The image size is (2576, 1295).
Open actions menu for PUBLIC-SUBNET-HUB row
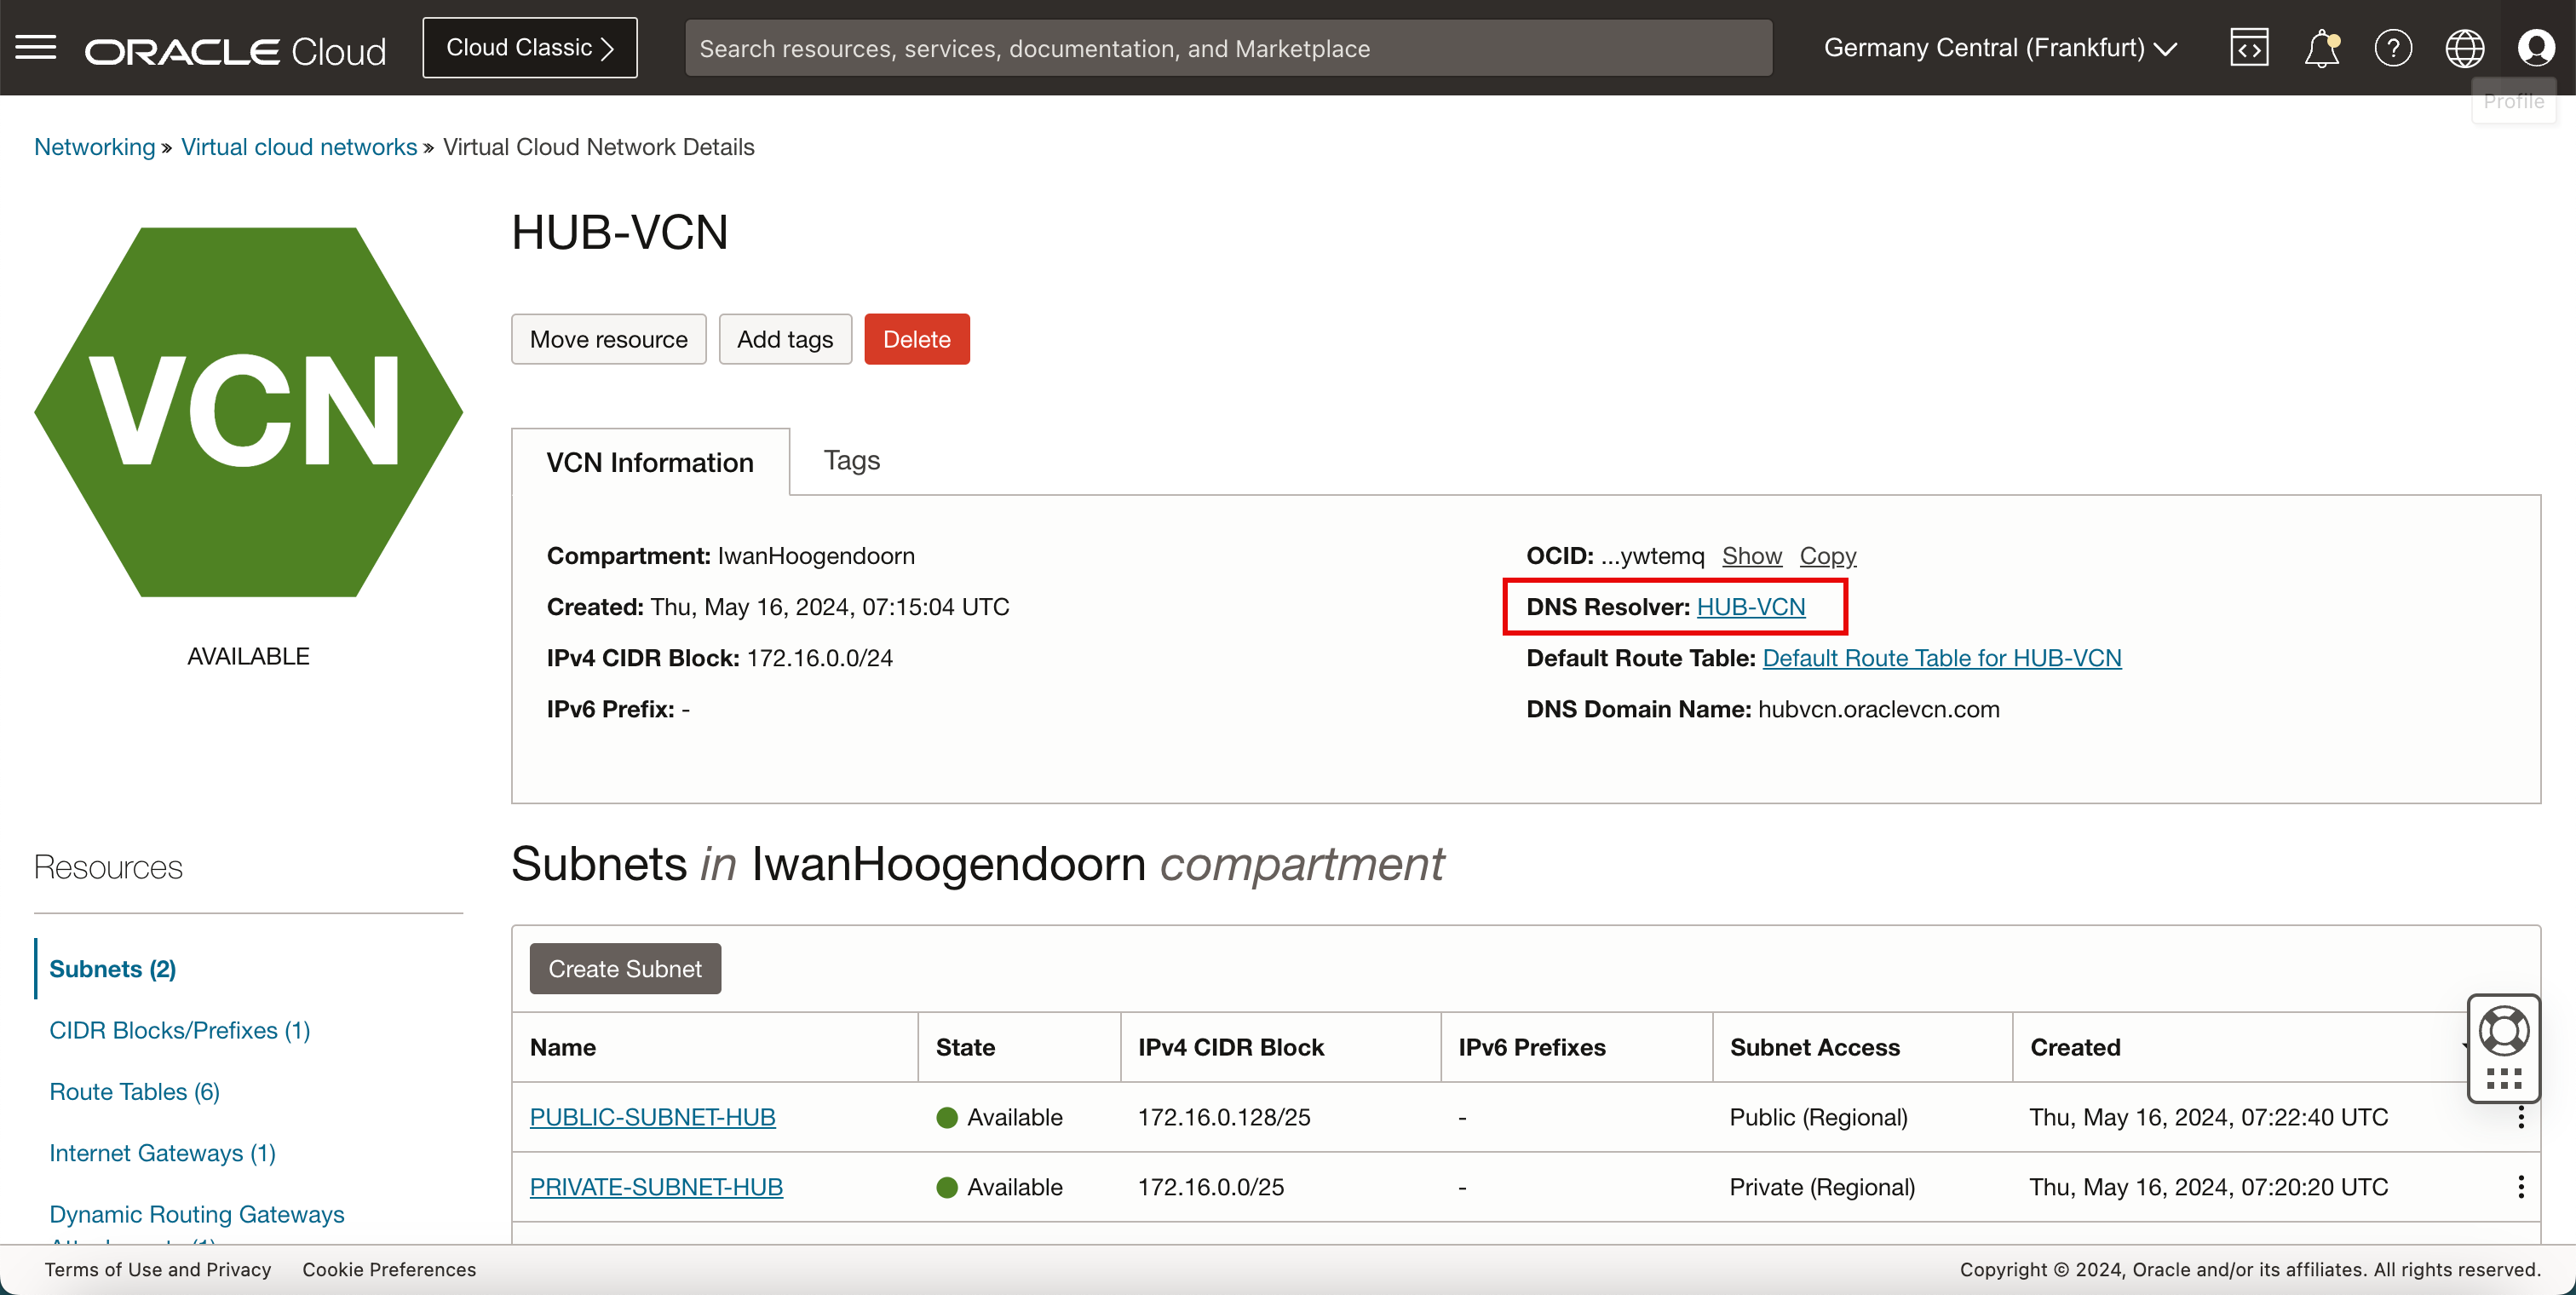[2521, 1117]
